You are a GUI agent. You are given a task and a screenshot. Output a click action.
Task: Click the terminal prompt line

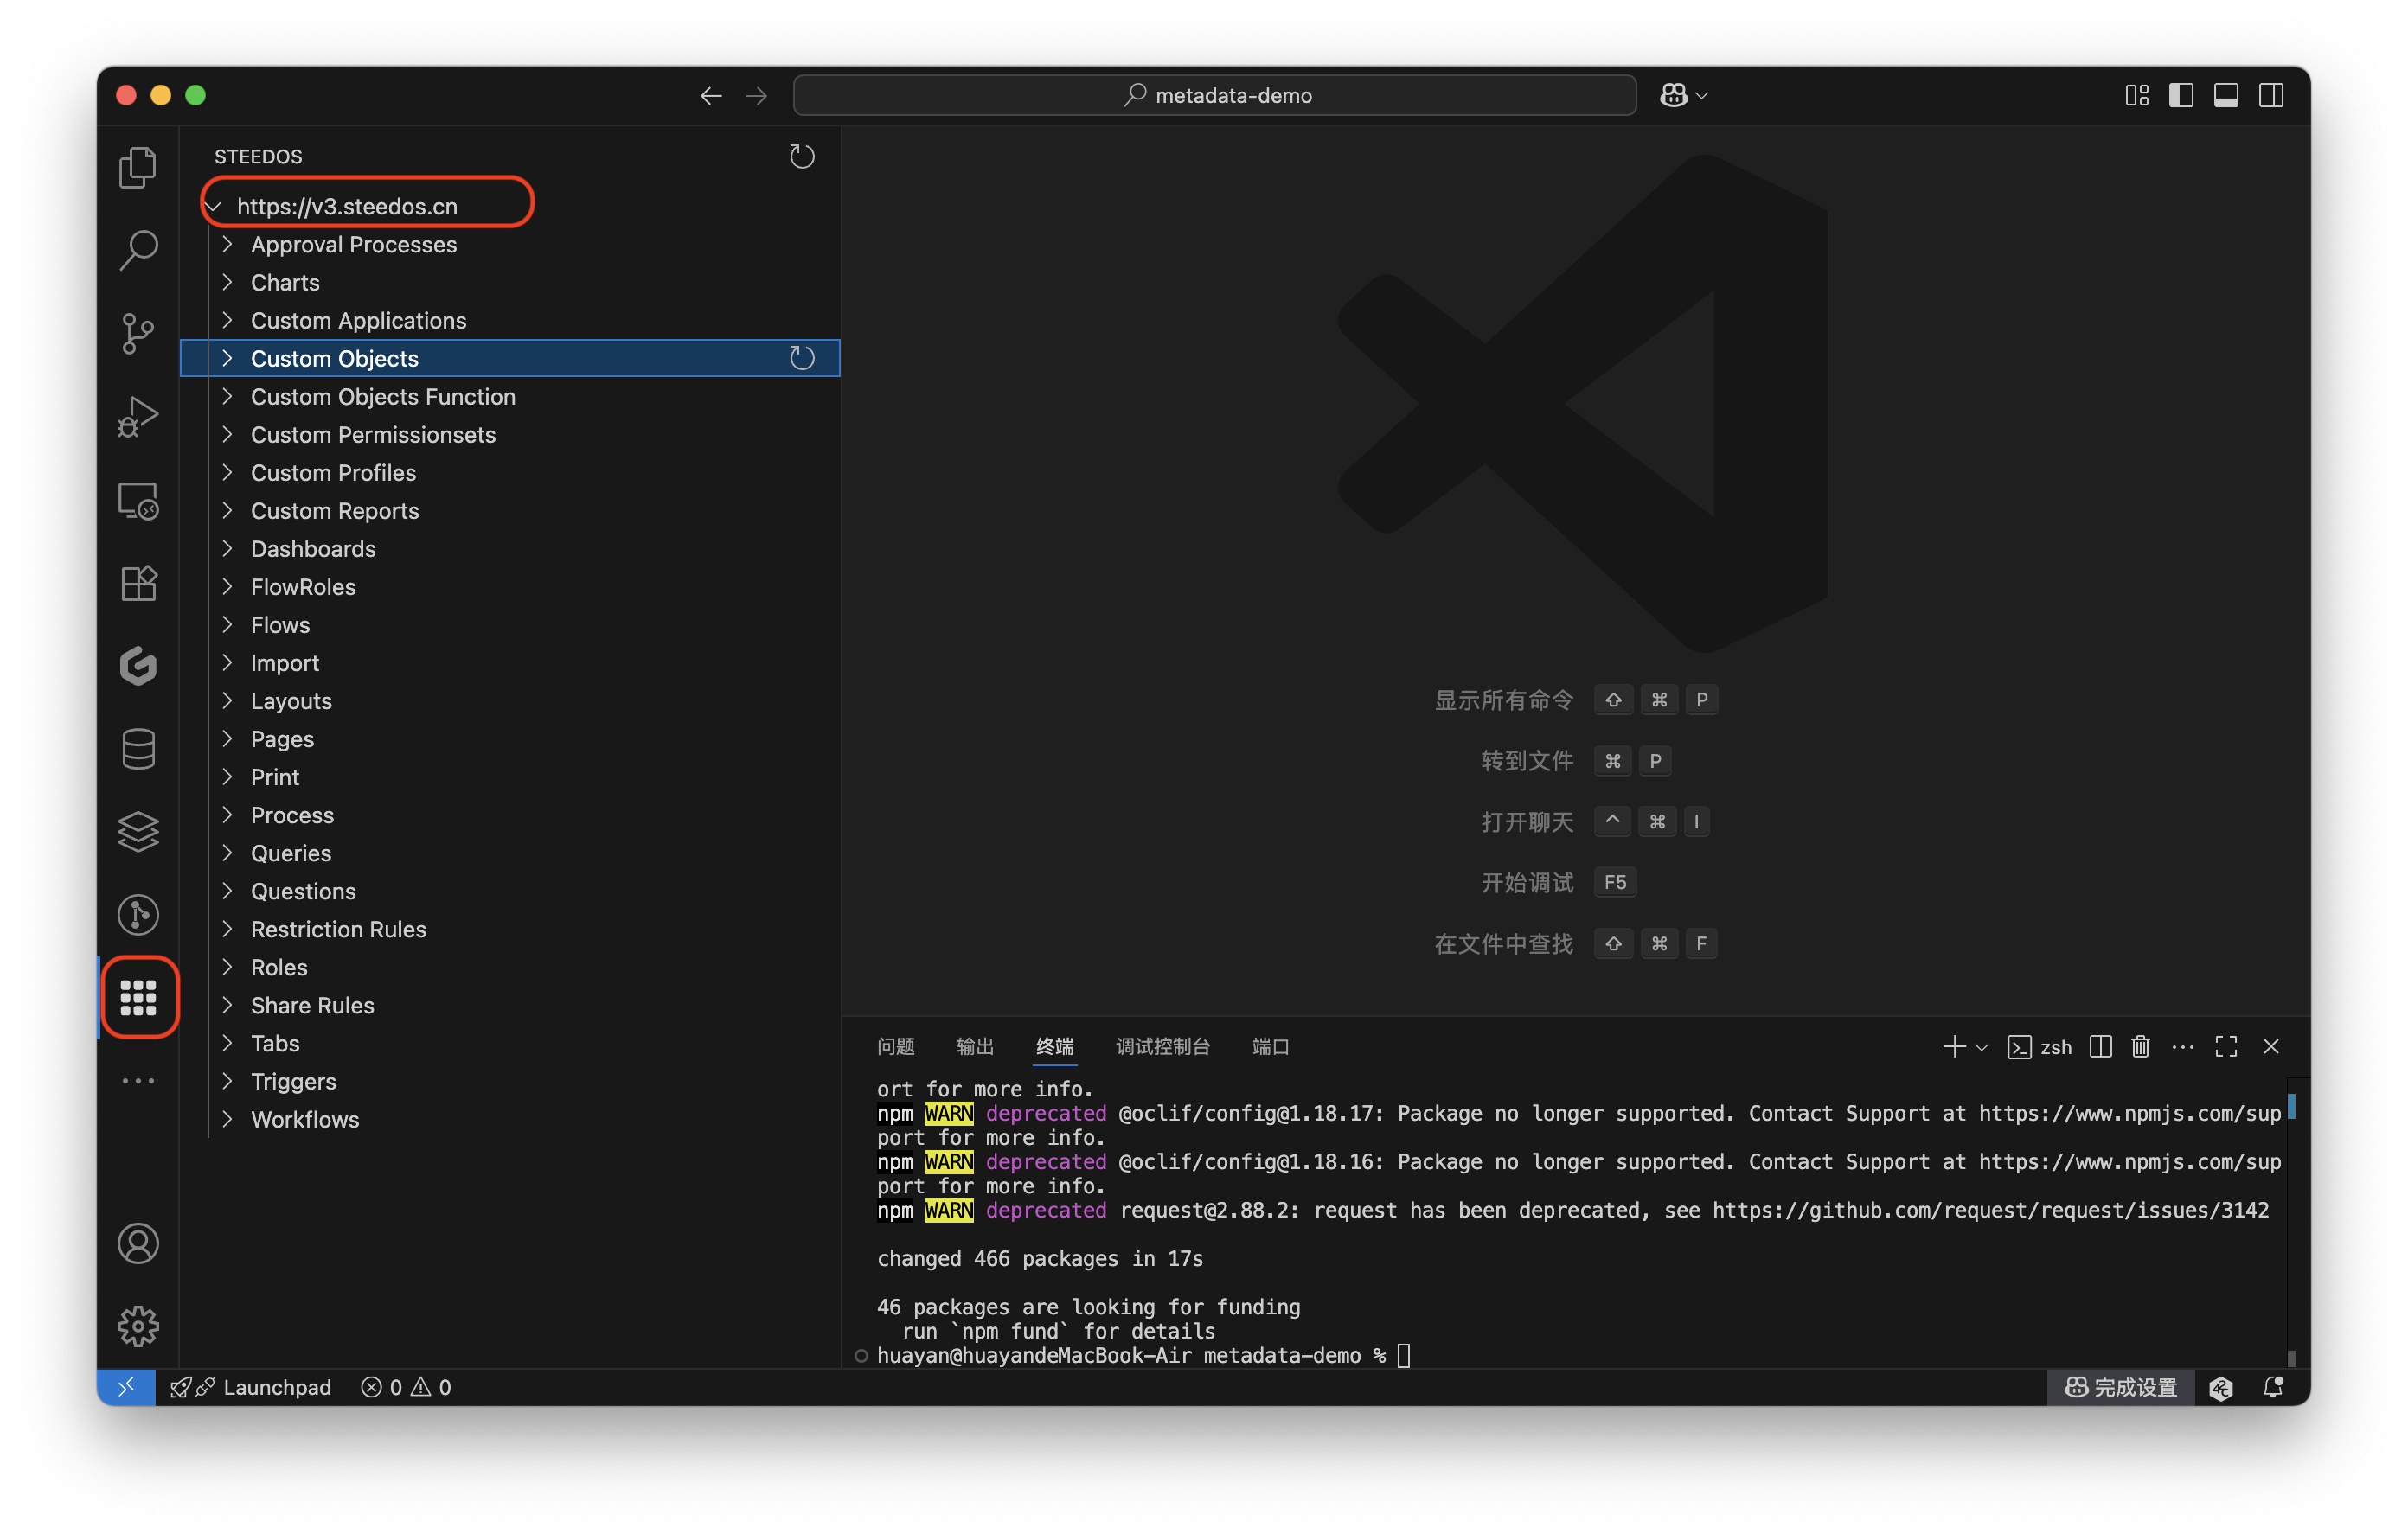(1142, 1355)
